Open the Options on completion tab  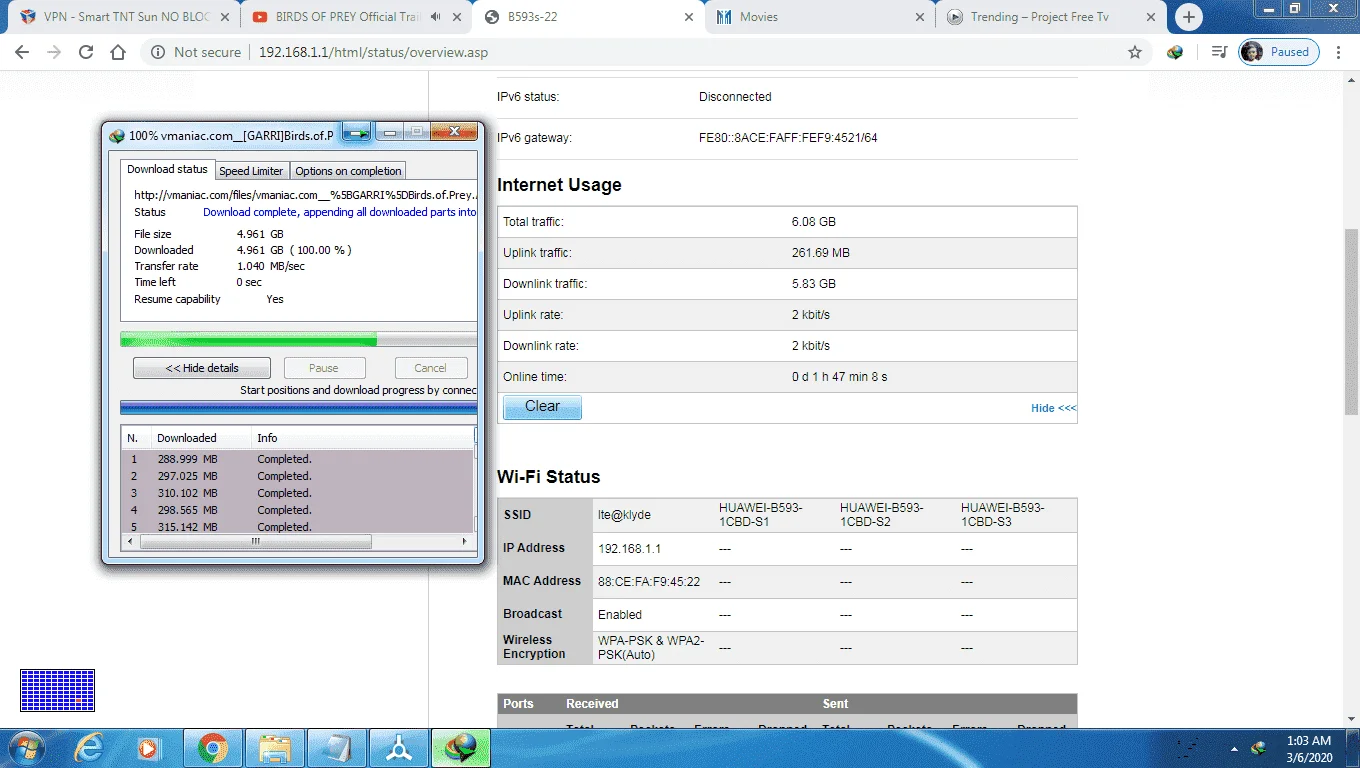click(x=348, y=171)
